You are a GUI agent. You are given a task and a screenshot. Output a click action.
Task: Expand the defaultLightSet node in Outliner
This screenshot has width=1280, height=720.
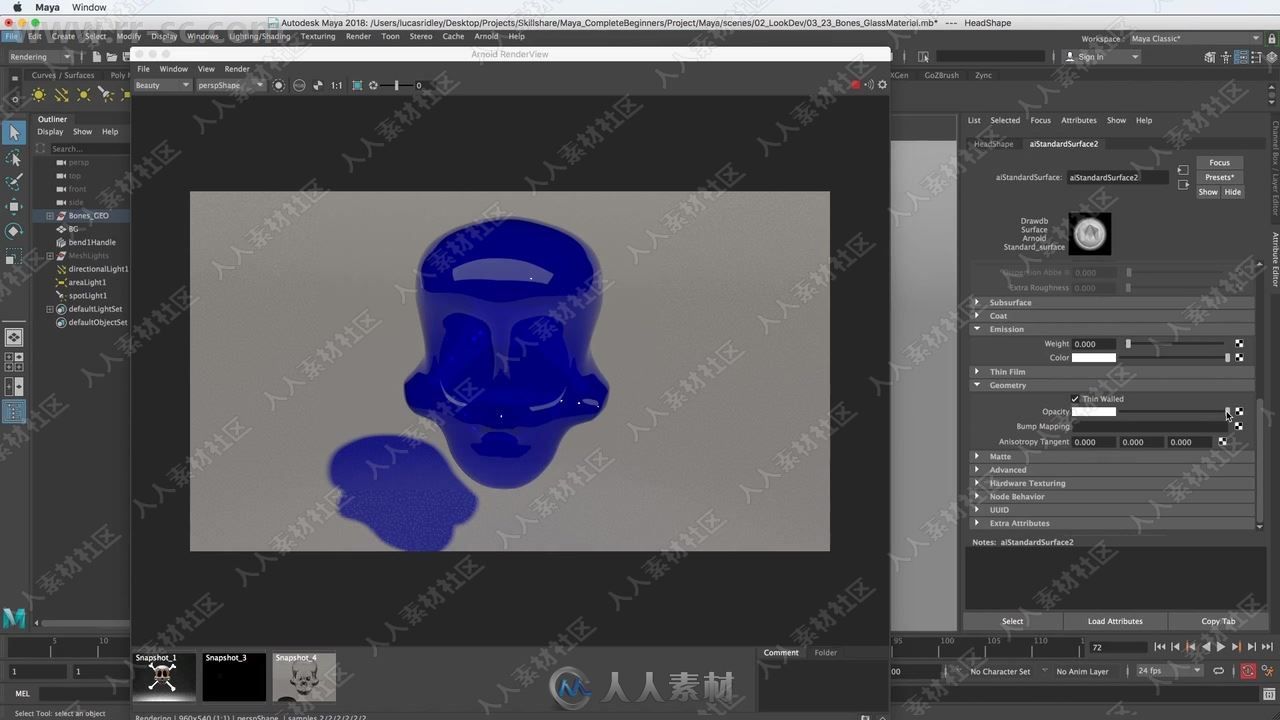pyautogui.click(x=50, y=309)
